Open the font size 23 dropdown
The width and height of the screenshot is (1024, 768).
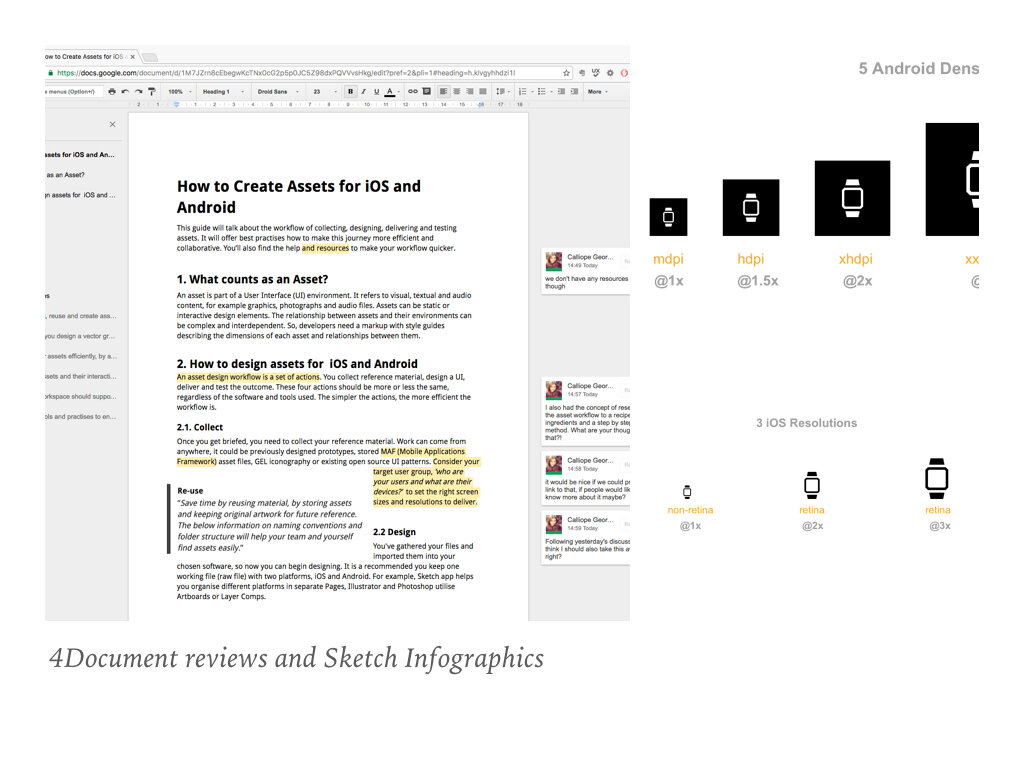pos(325,91)
